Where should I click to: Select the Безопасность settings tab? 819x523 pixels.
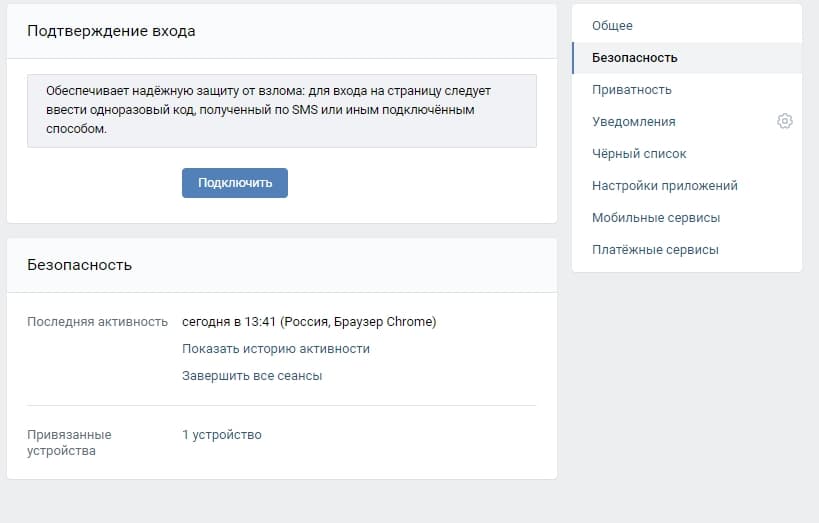[687, 57]
